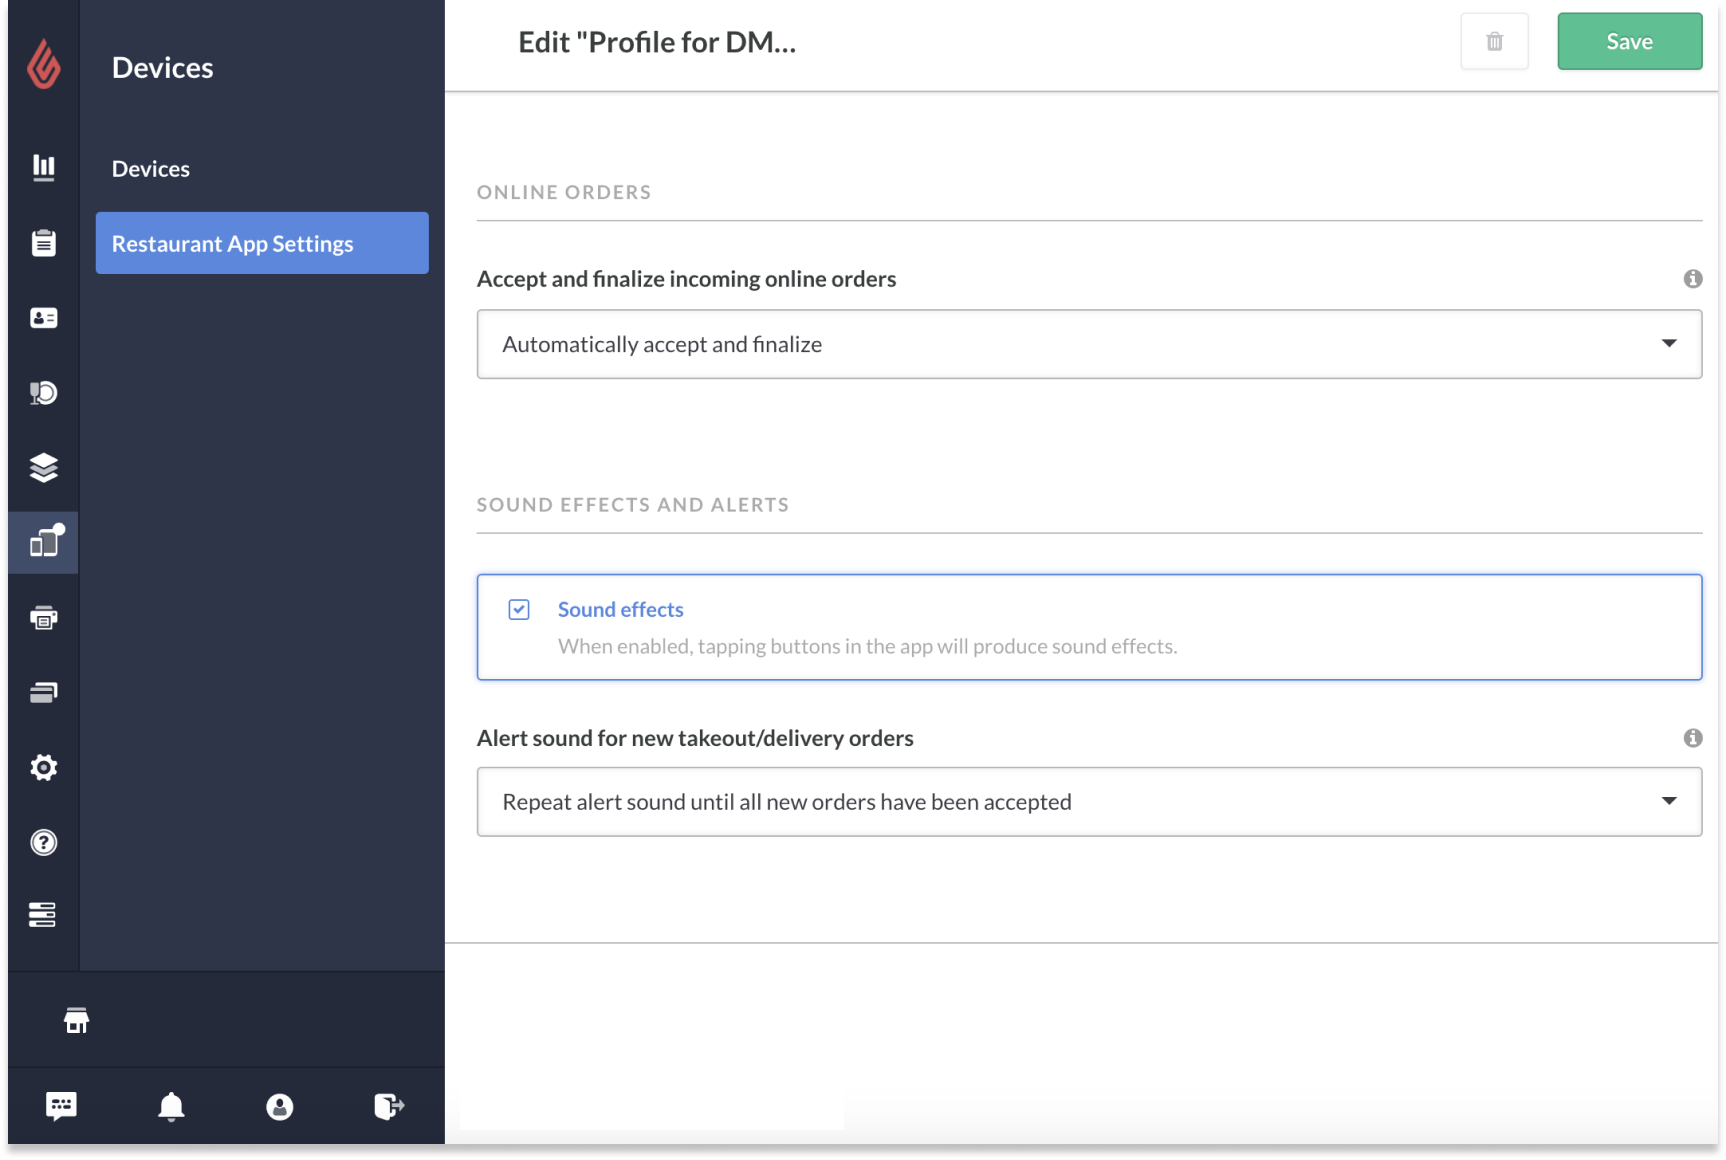This screenshot has height=1160, width=1726.
Task: Open the Repeat alert sound dropdown
Action: pyautogui.click(x=1089, y=802)
